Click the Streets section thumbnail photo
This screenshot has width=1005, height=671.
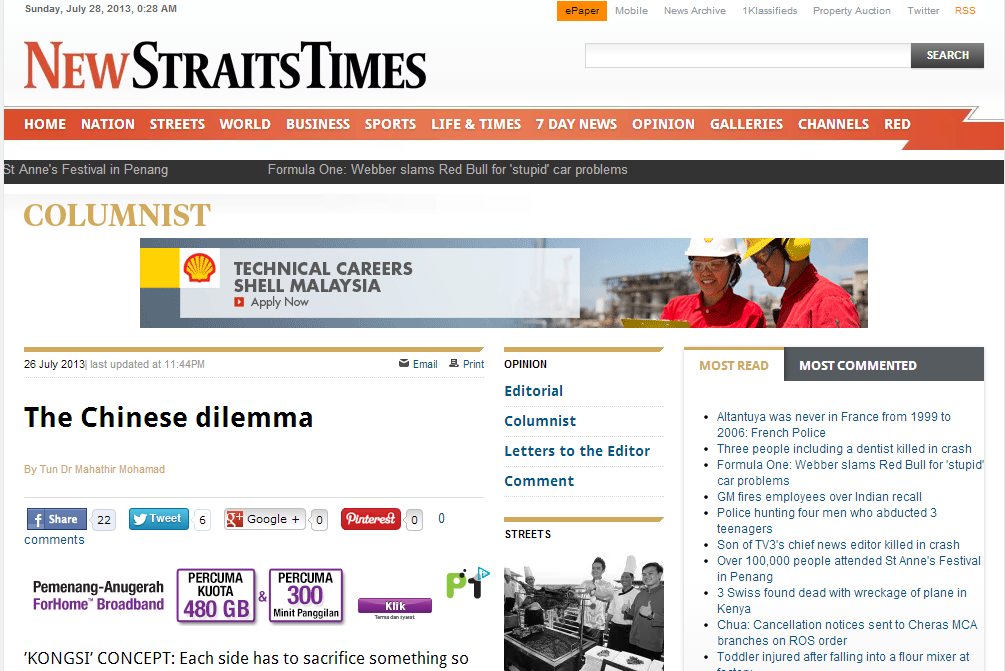coord(584,613)
